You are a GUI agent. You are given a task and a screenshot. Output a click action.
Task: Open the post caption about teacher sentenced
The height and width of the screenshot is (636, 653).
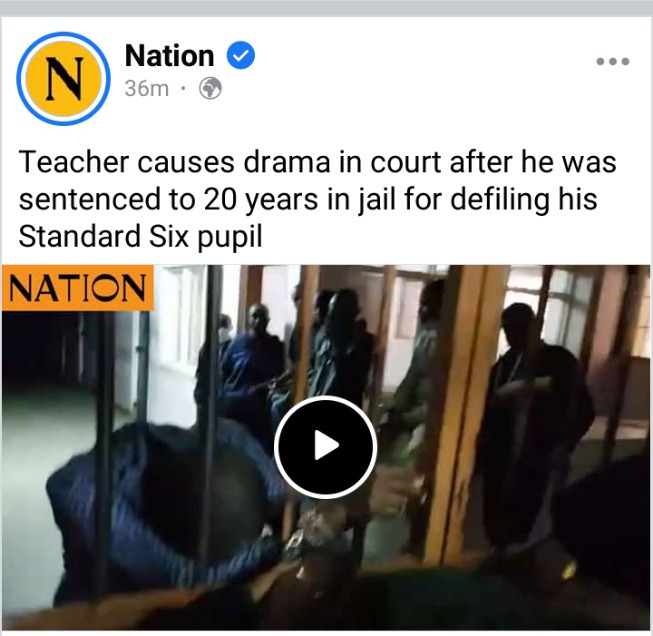[x=317, y=199]
